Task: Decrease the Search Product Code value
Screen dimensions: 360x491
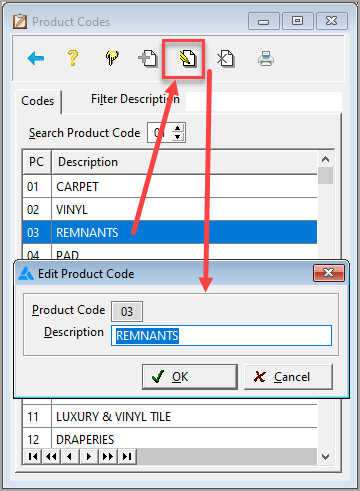Action: pyautogui.click(x=178, y=137)
